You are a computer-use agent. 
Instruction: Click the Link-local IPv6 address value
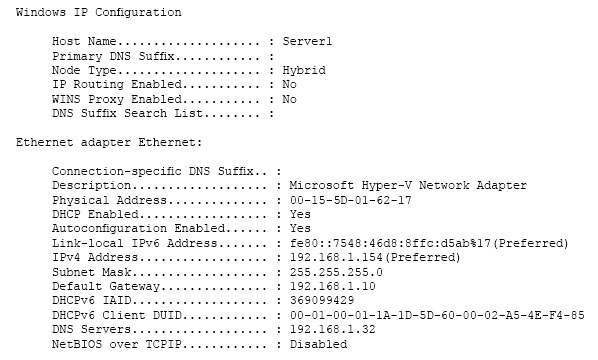429,243
